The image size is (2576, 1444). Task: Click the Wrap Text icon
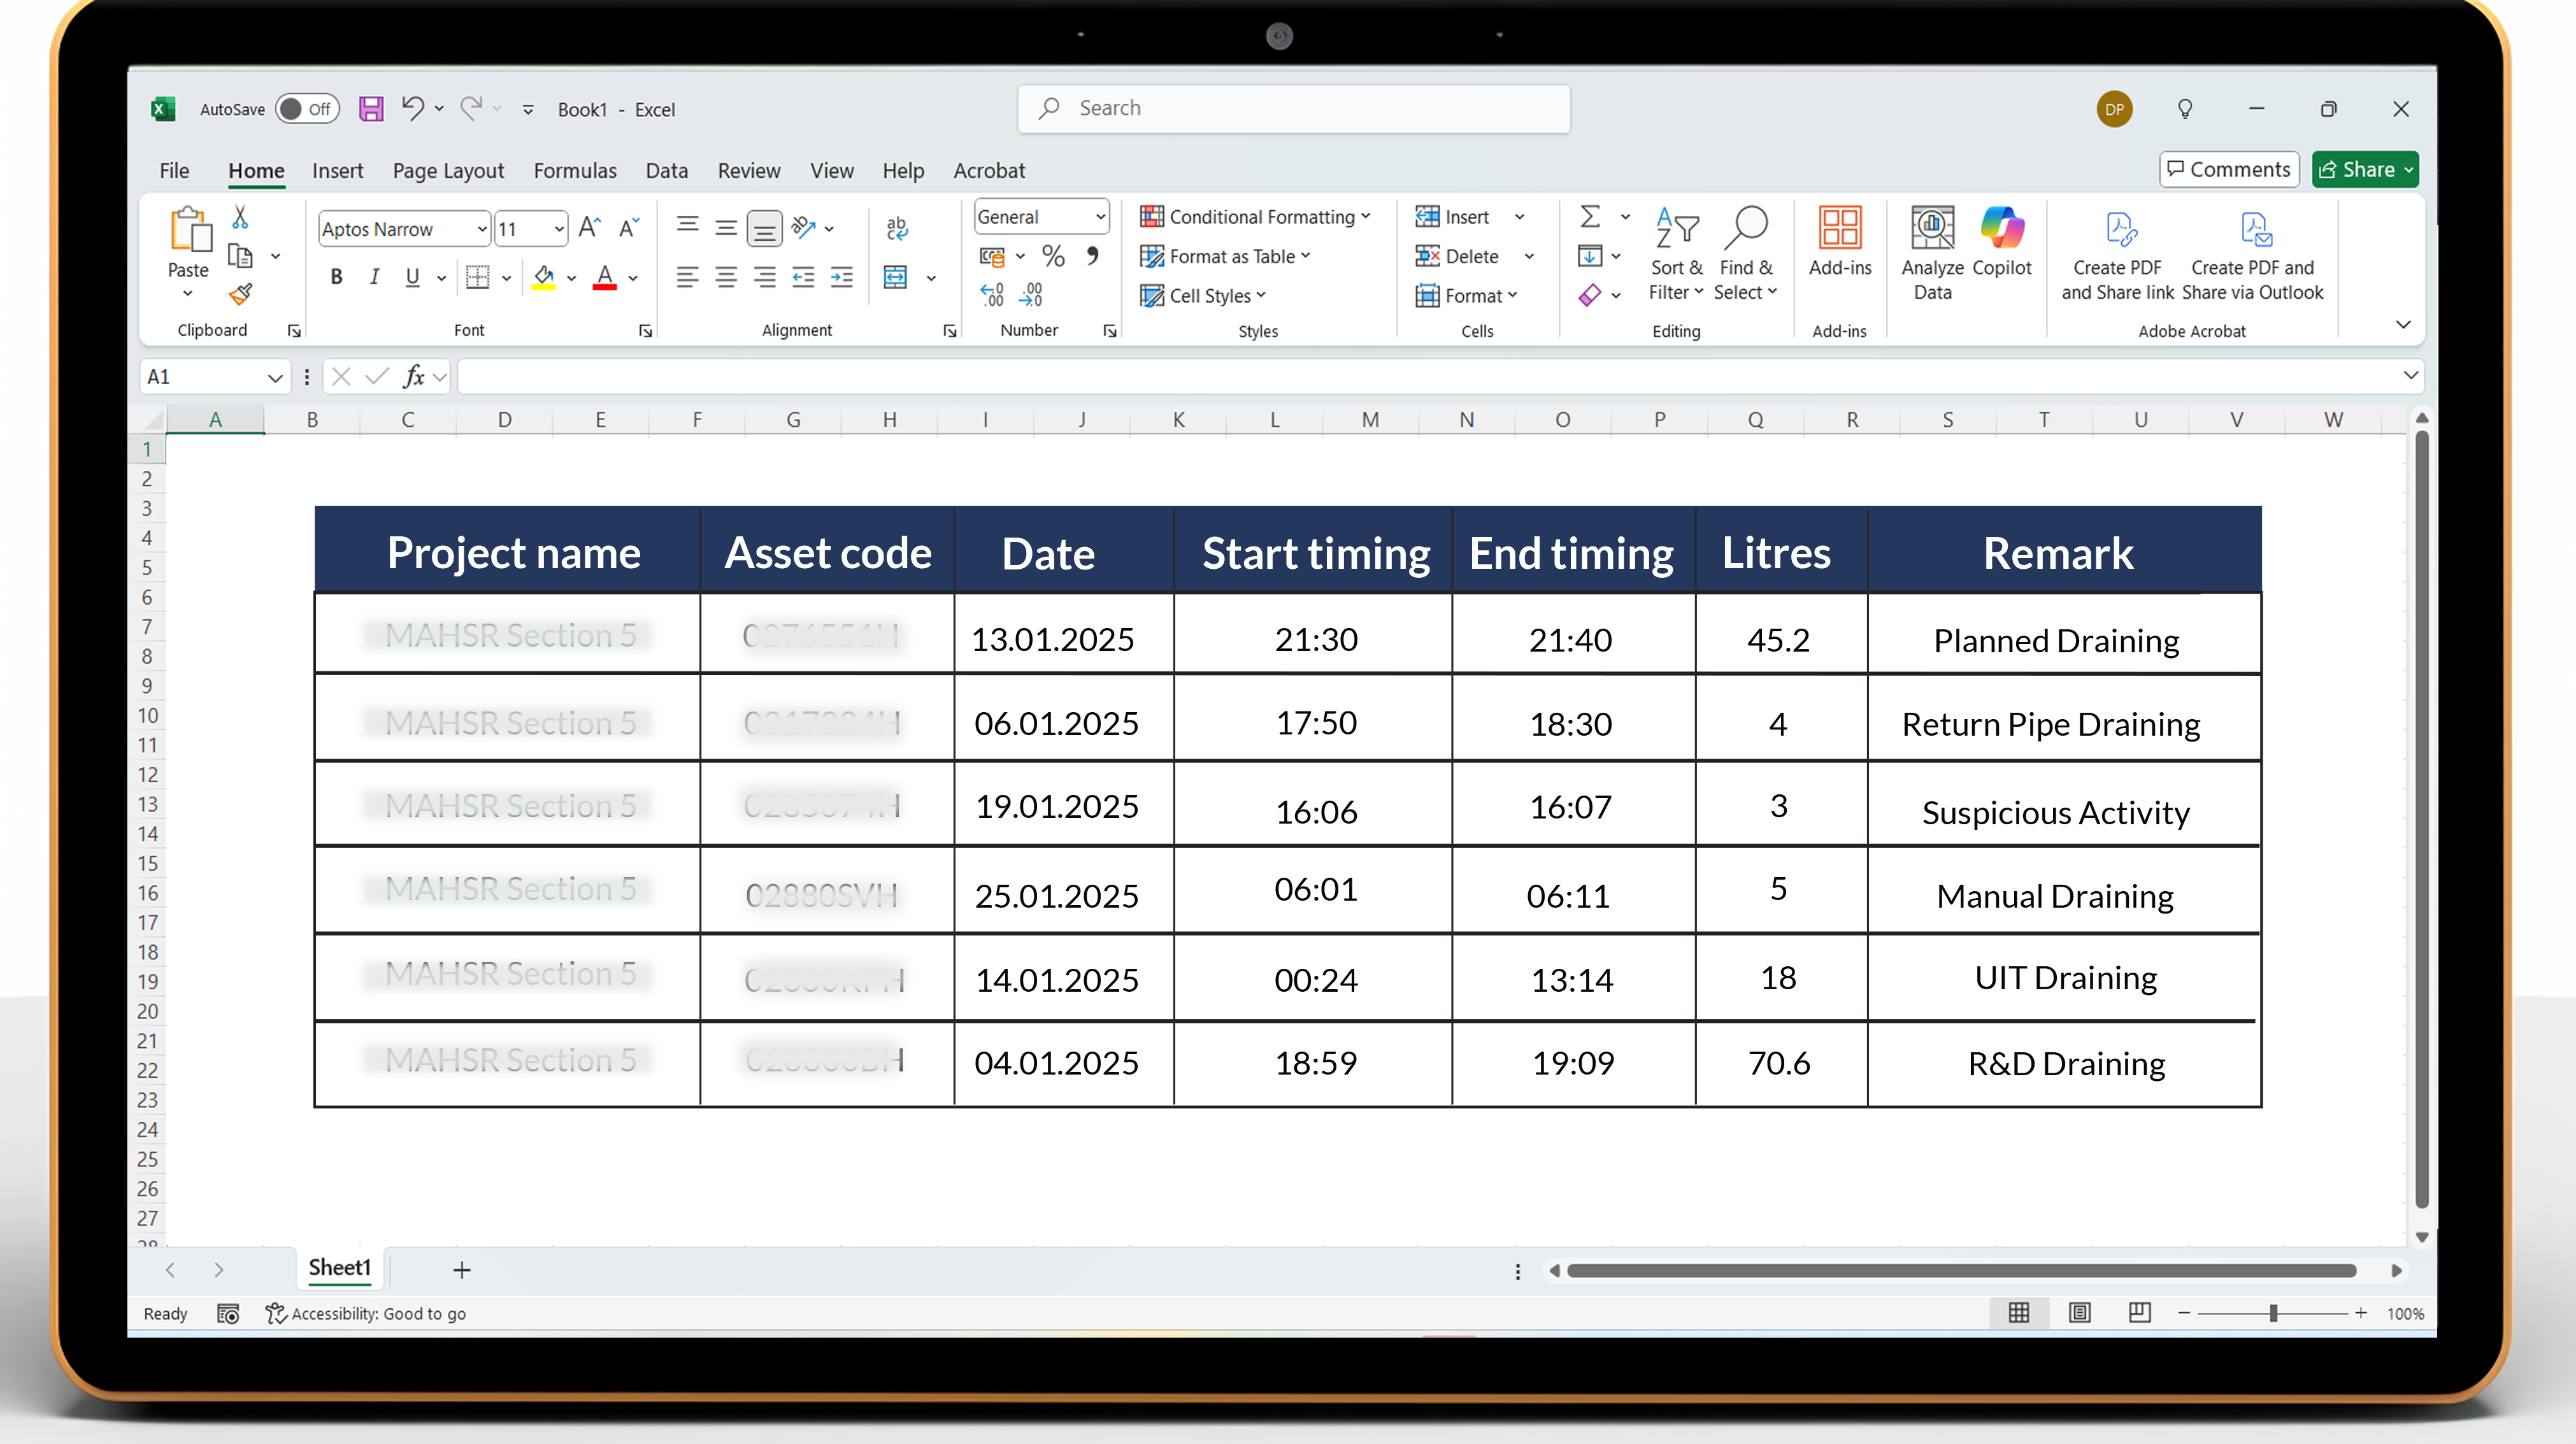[897, 228]
